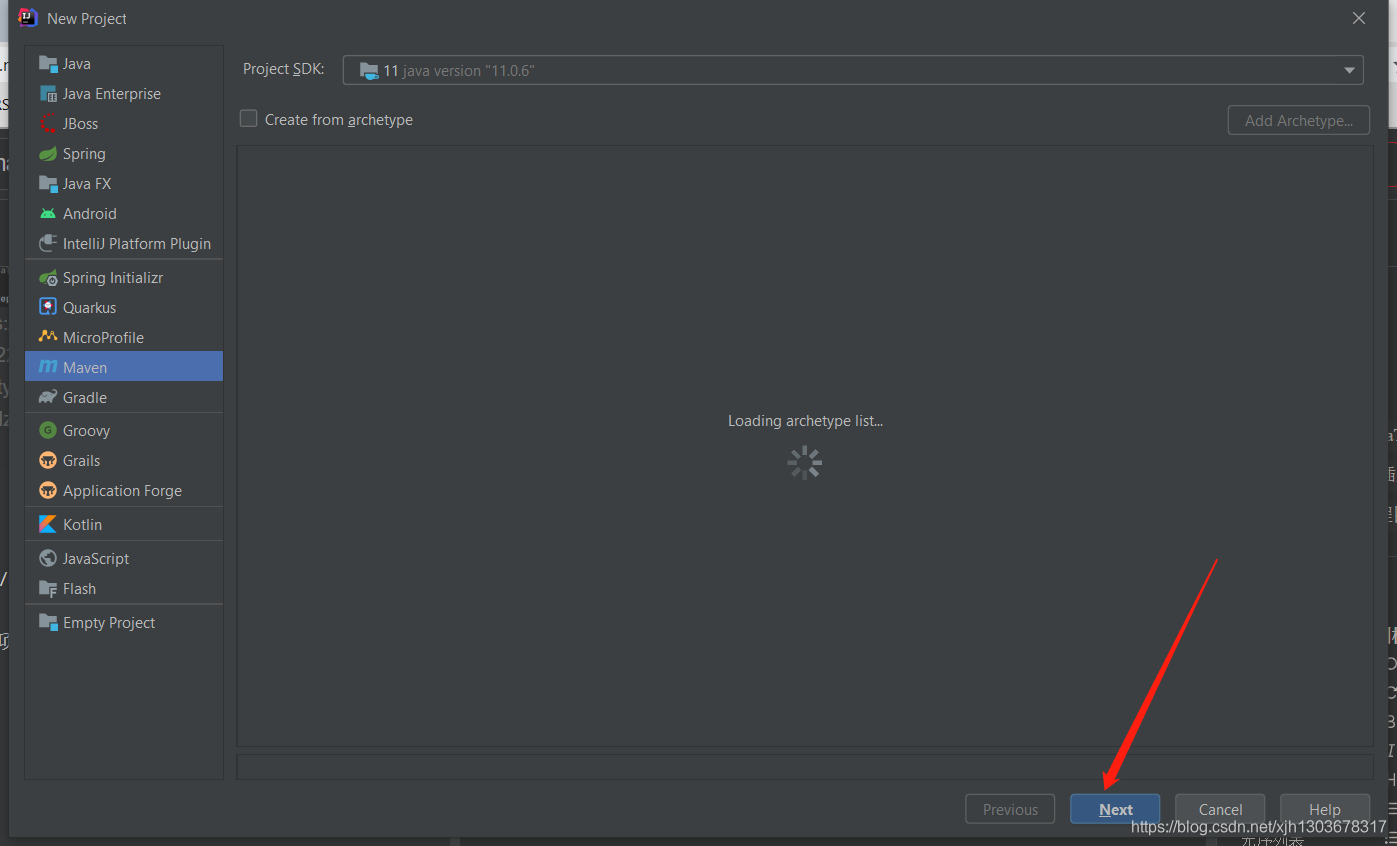
Task: Click the Empty Project folder icon
Action: click(48, 623)
